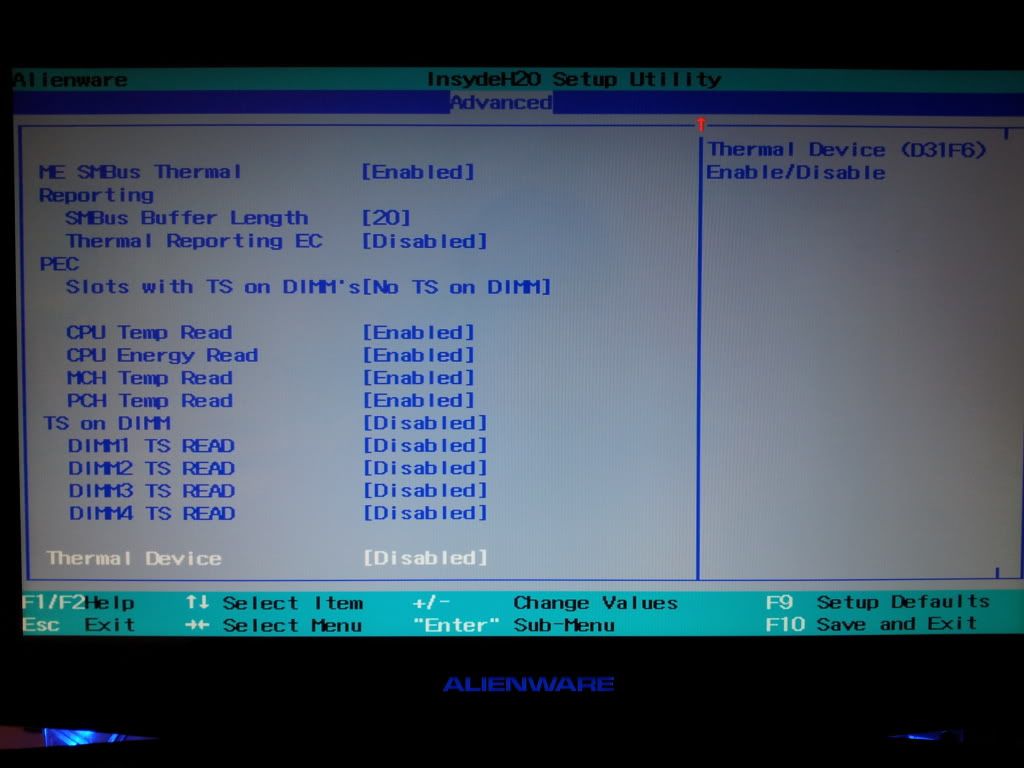Select the TS on DIMM label

click(107, 423)
